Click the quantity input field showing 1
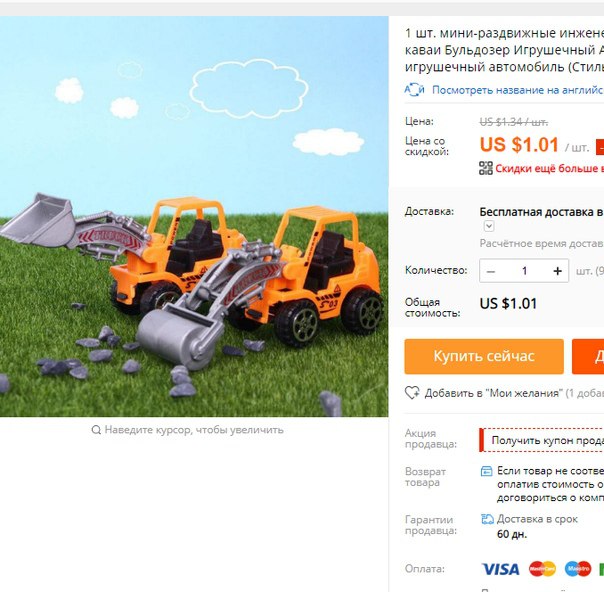 [x=524, y=271]
